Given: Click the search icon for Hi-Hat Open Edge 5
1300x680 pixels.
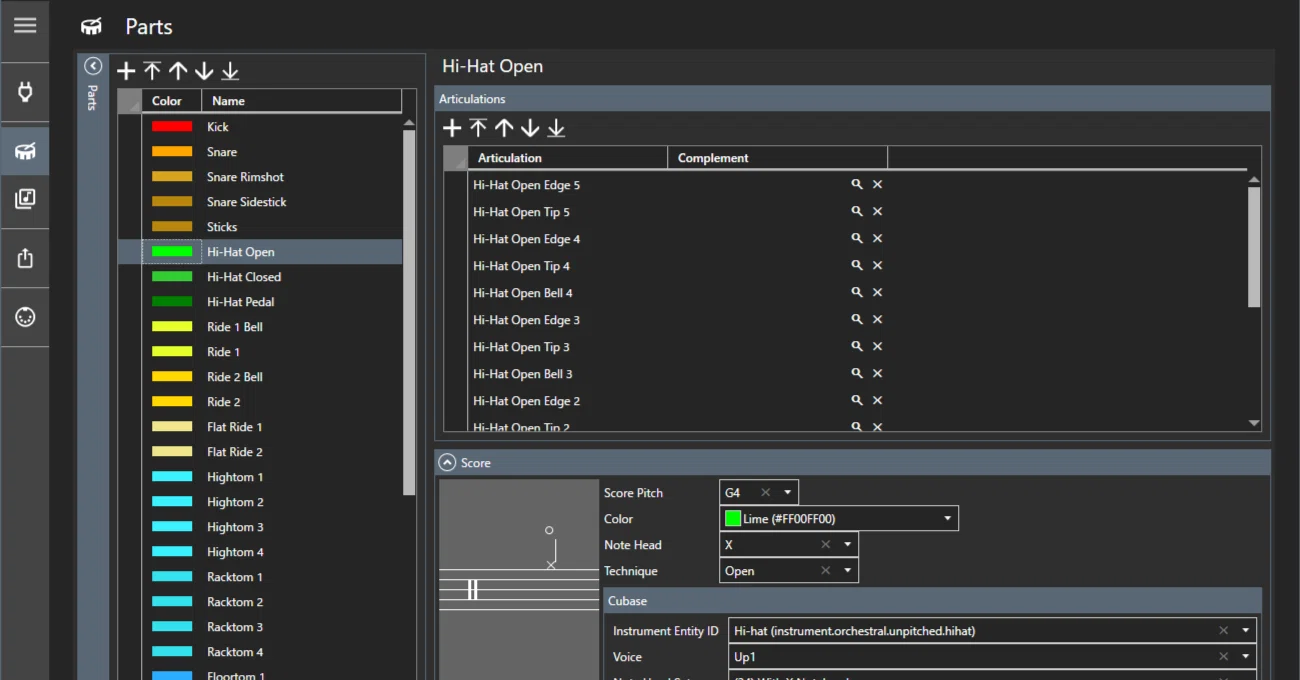Looking at the screenshot, I should point(857,184).
